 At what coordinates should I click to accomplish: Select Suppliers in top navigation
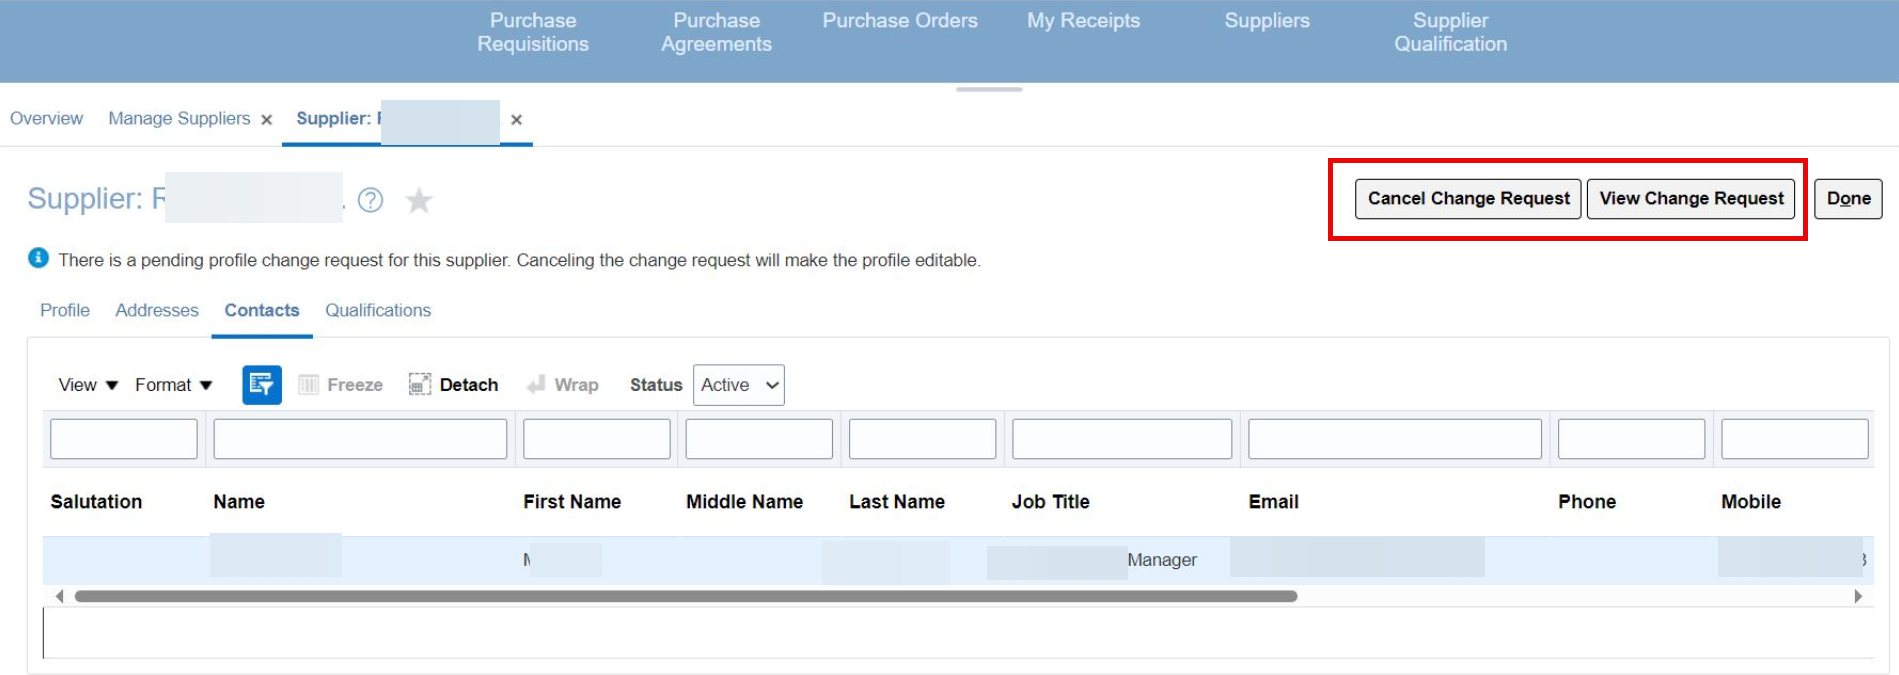1267,20
